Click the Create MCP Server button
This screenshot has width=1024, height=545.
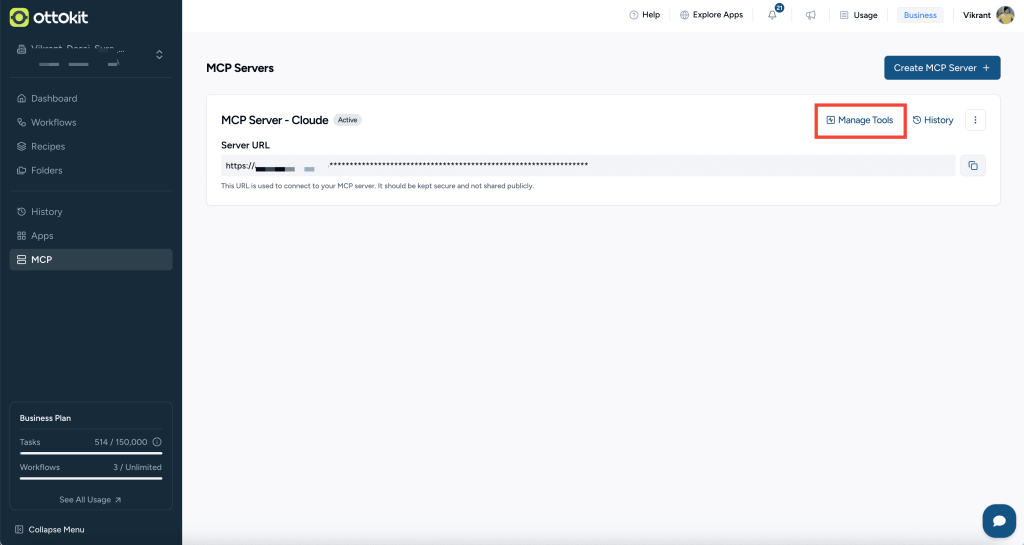click(x=941, y=68)
